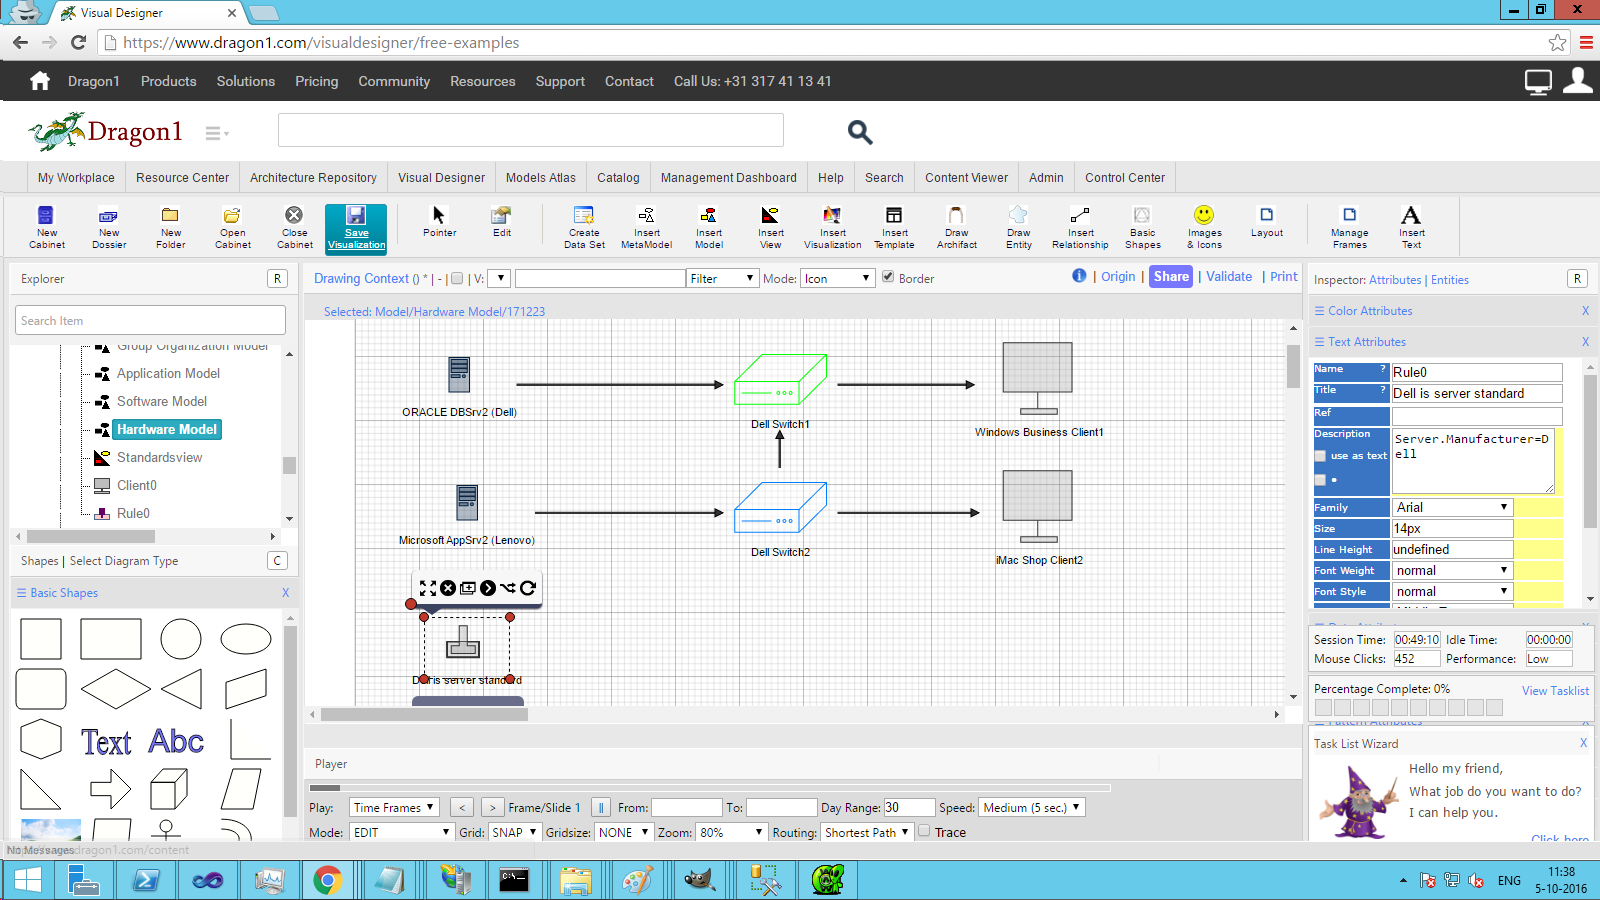Screen dimensions: 1600x900
Task: Click the Close Cabinet icon
Action: (x=294, y=226)
